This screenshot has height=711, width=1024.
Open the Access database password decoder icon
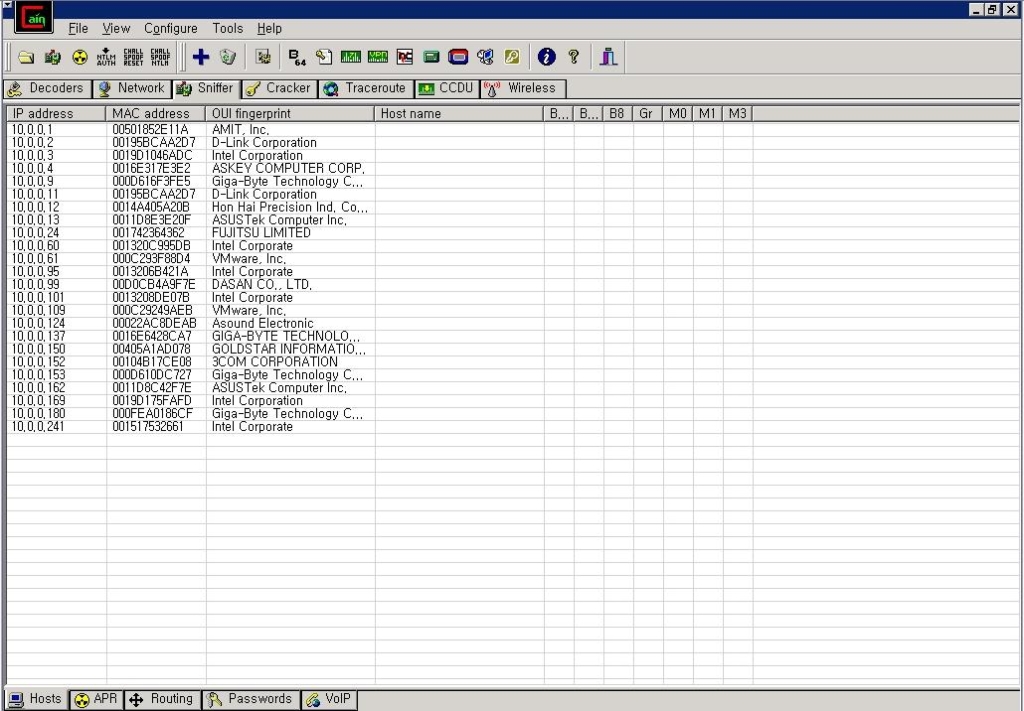[324, 57]
